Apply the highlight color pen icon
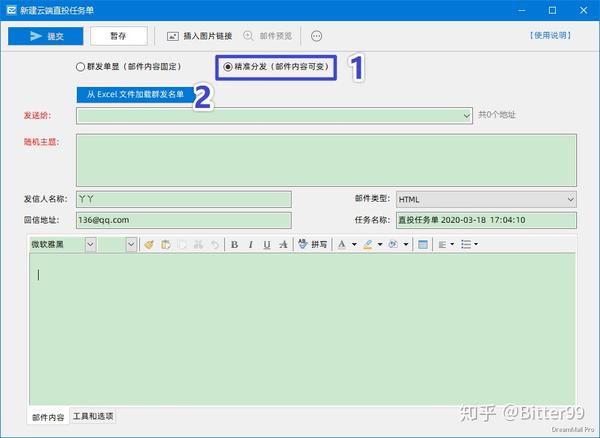Image resolution: width=600 pixels, height=438 pixels. (x=368, y=244)
